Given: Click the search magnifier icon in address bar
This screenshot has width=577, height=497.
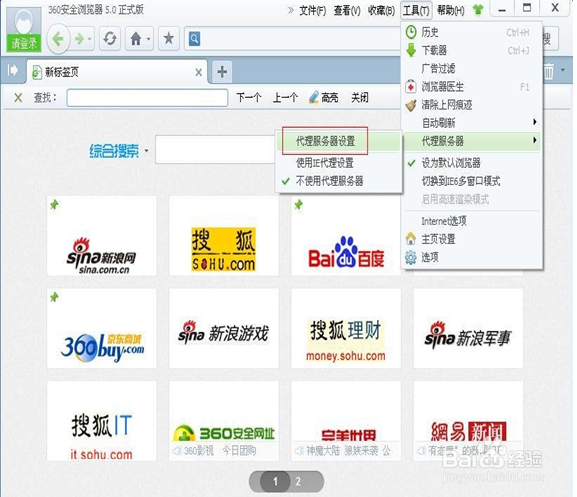Looking at the screenshot, I should pos(194,39).
